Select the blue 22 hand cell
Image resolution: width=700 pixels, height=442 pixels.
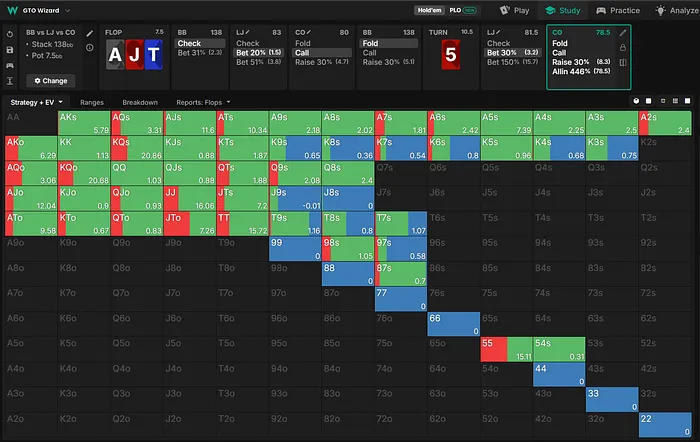[665, 425]
